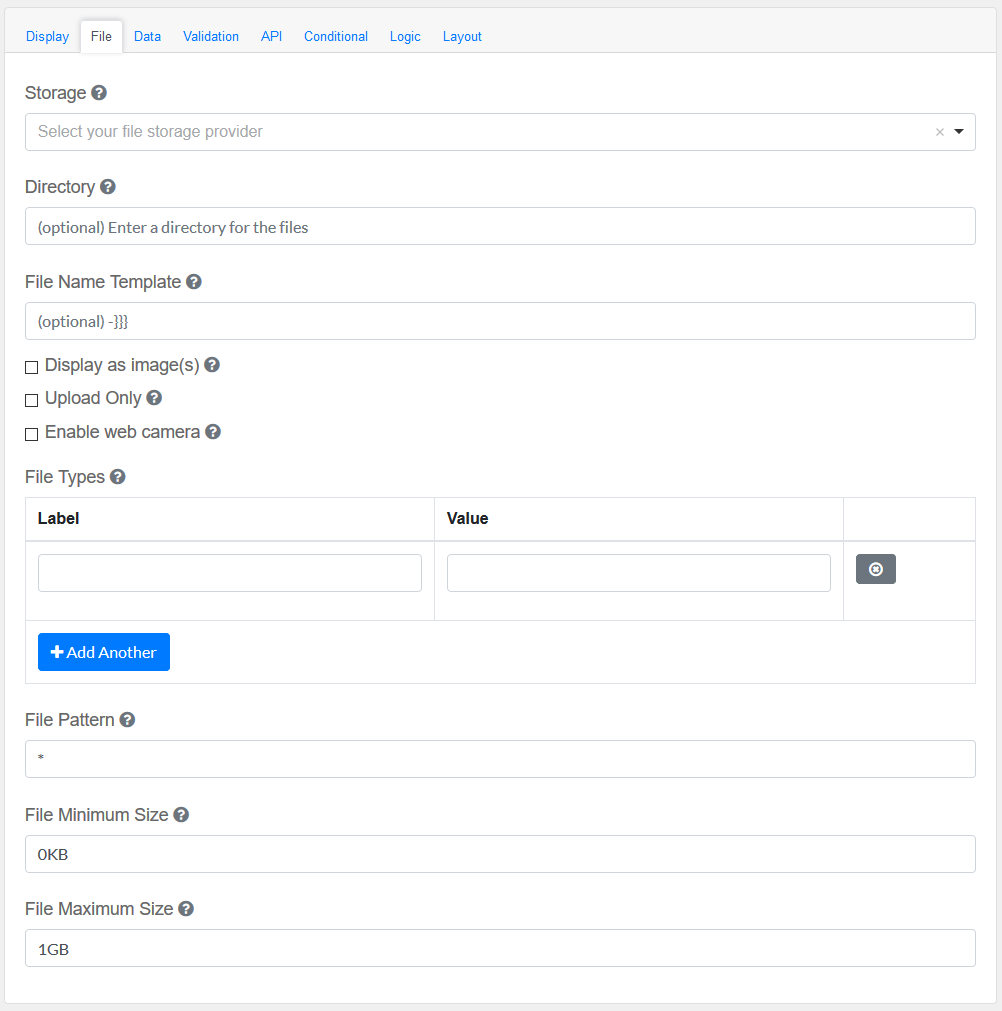The width and height of the screenshot is (1002, 1011).
Task: Check the Upload Only option
Action: point(32,400)
